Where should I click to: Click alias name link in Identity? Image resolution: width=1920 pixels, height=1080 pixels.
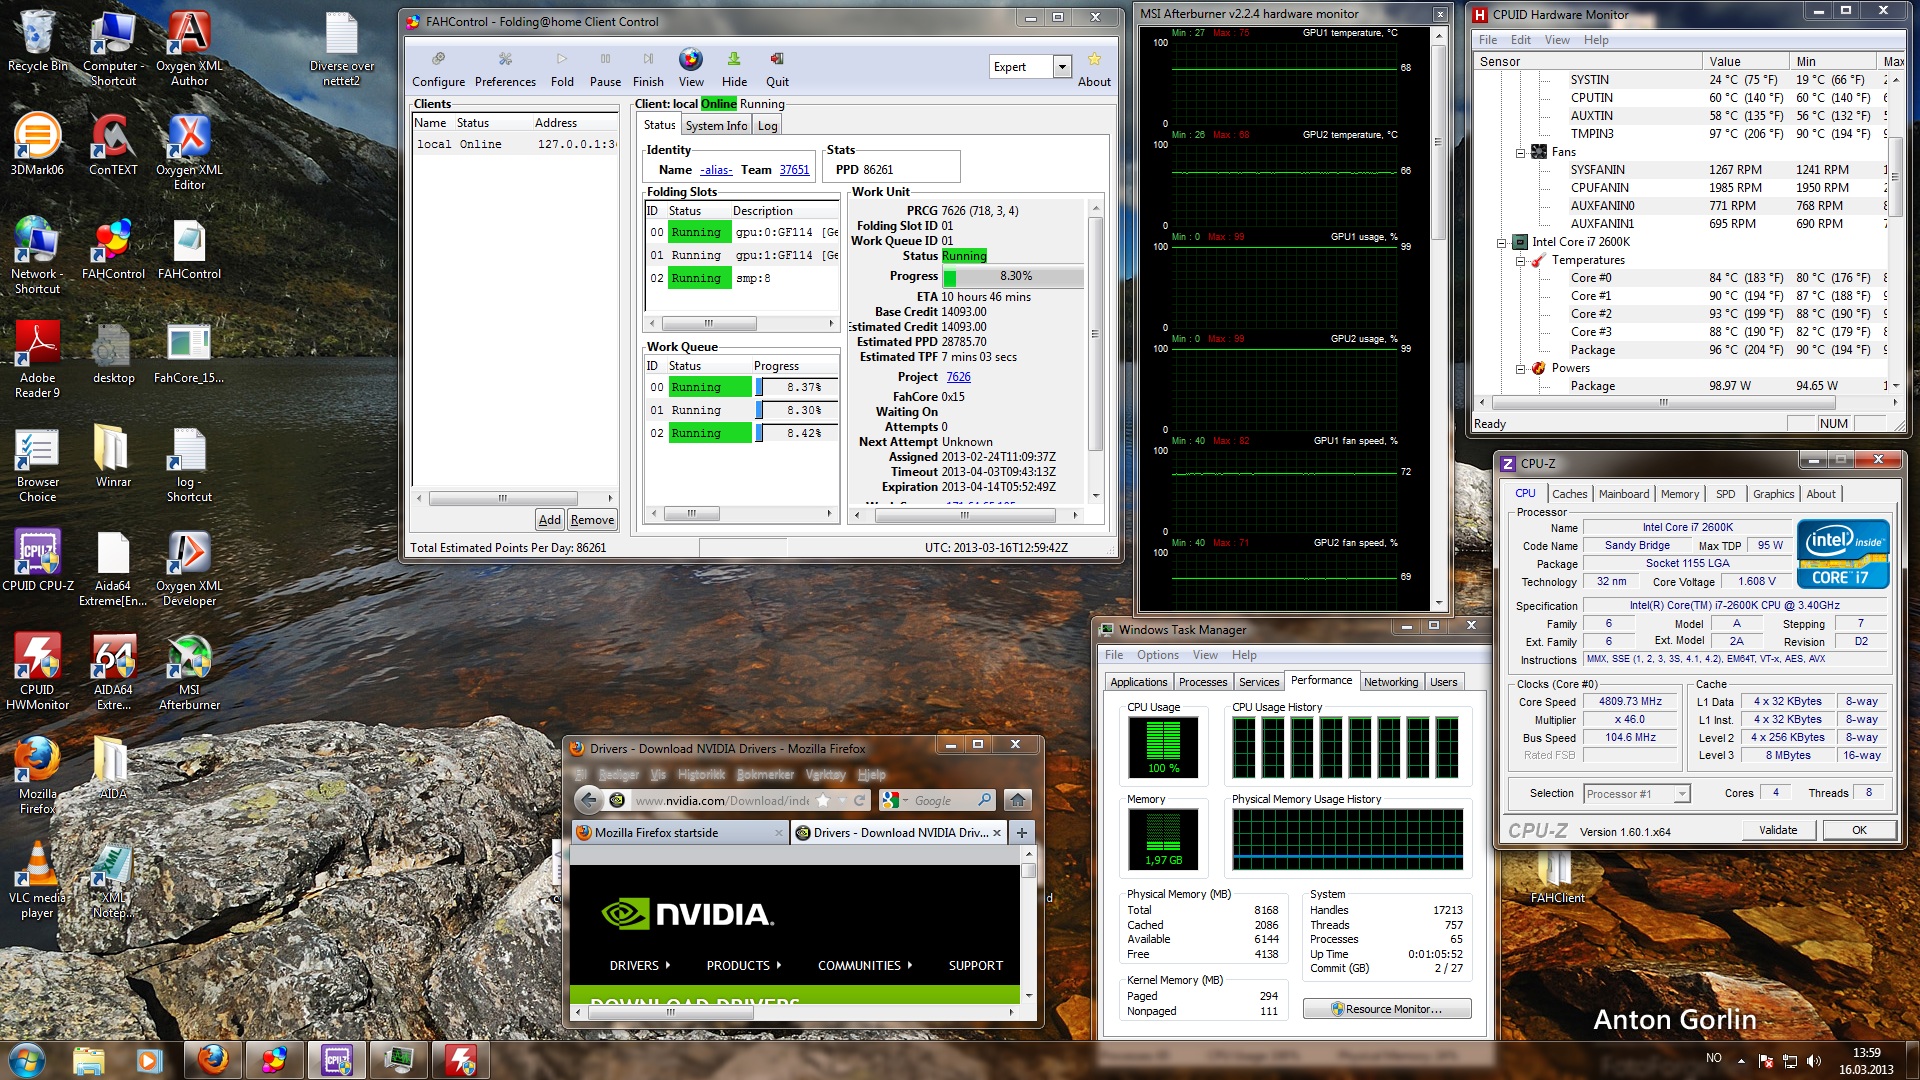click(x=716, y=170)
